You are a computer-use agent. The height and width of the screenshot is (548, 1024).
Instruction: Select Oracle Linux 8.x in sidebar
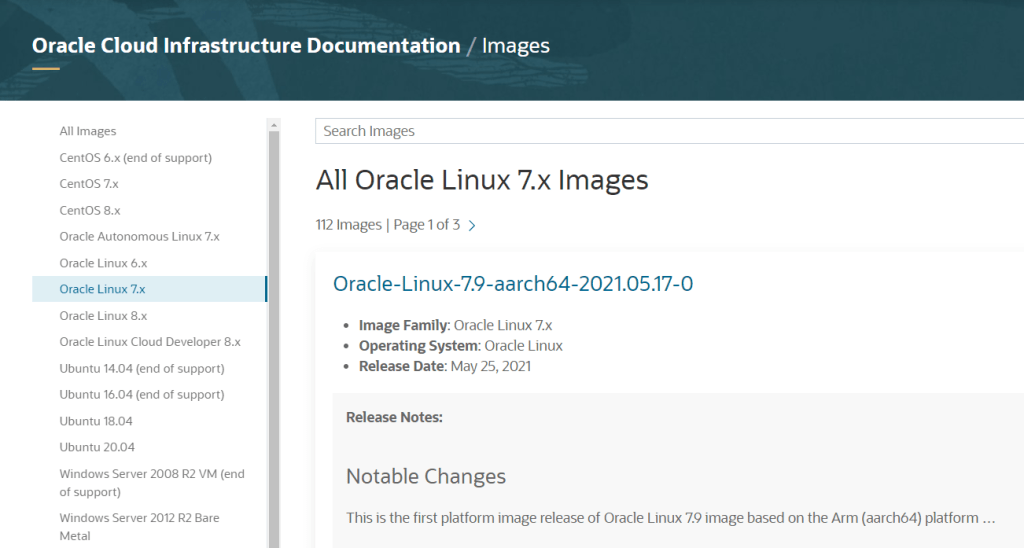coord(103,315)
